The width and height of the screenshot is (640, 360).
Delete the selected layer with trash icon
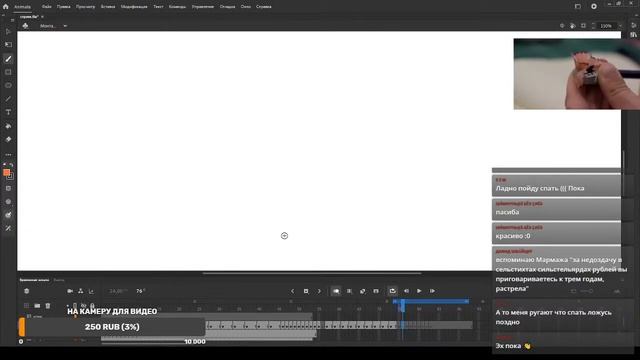(48, 305)
